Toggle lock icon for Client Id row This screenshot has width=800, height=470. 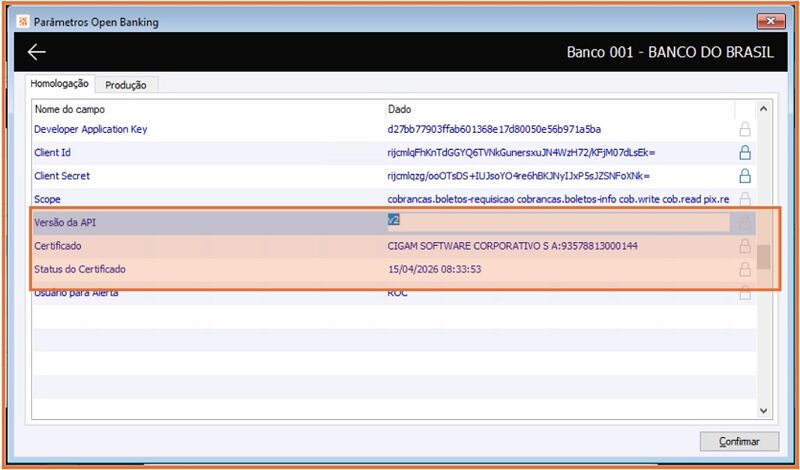(x=745, y=153)
